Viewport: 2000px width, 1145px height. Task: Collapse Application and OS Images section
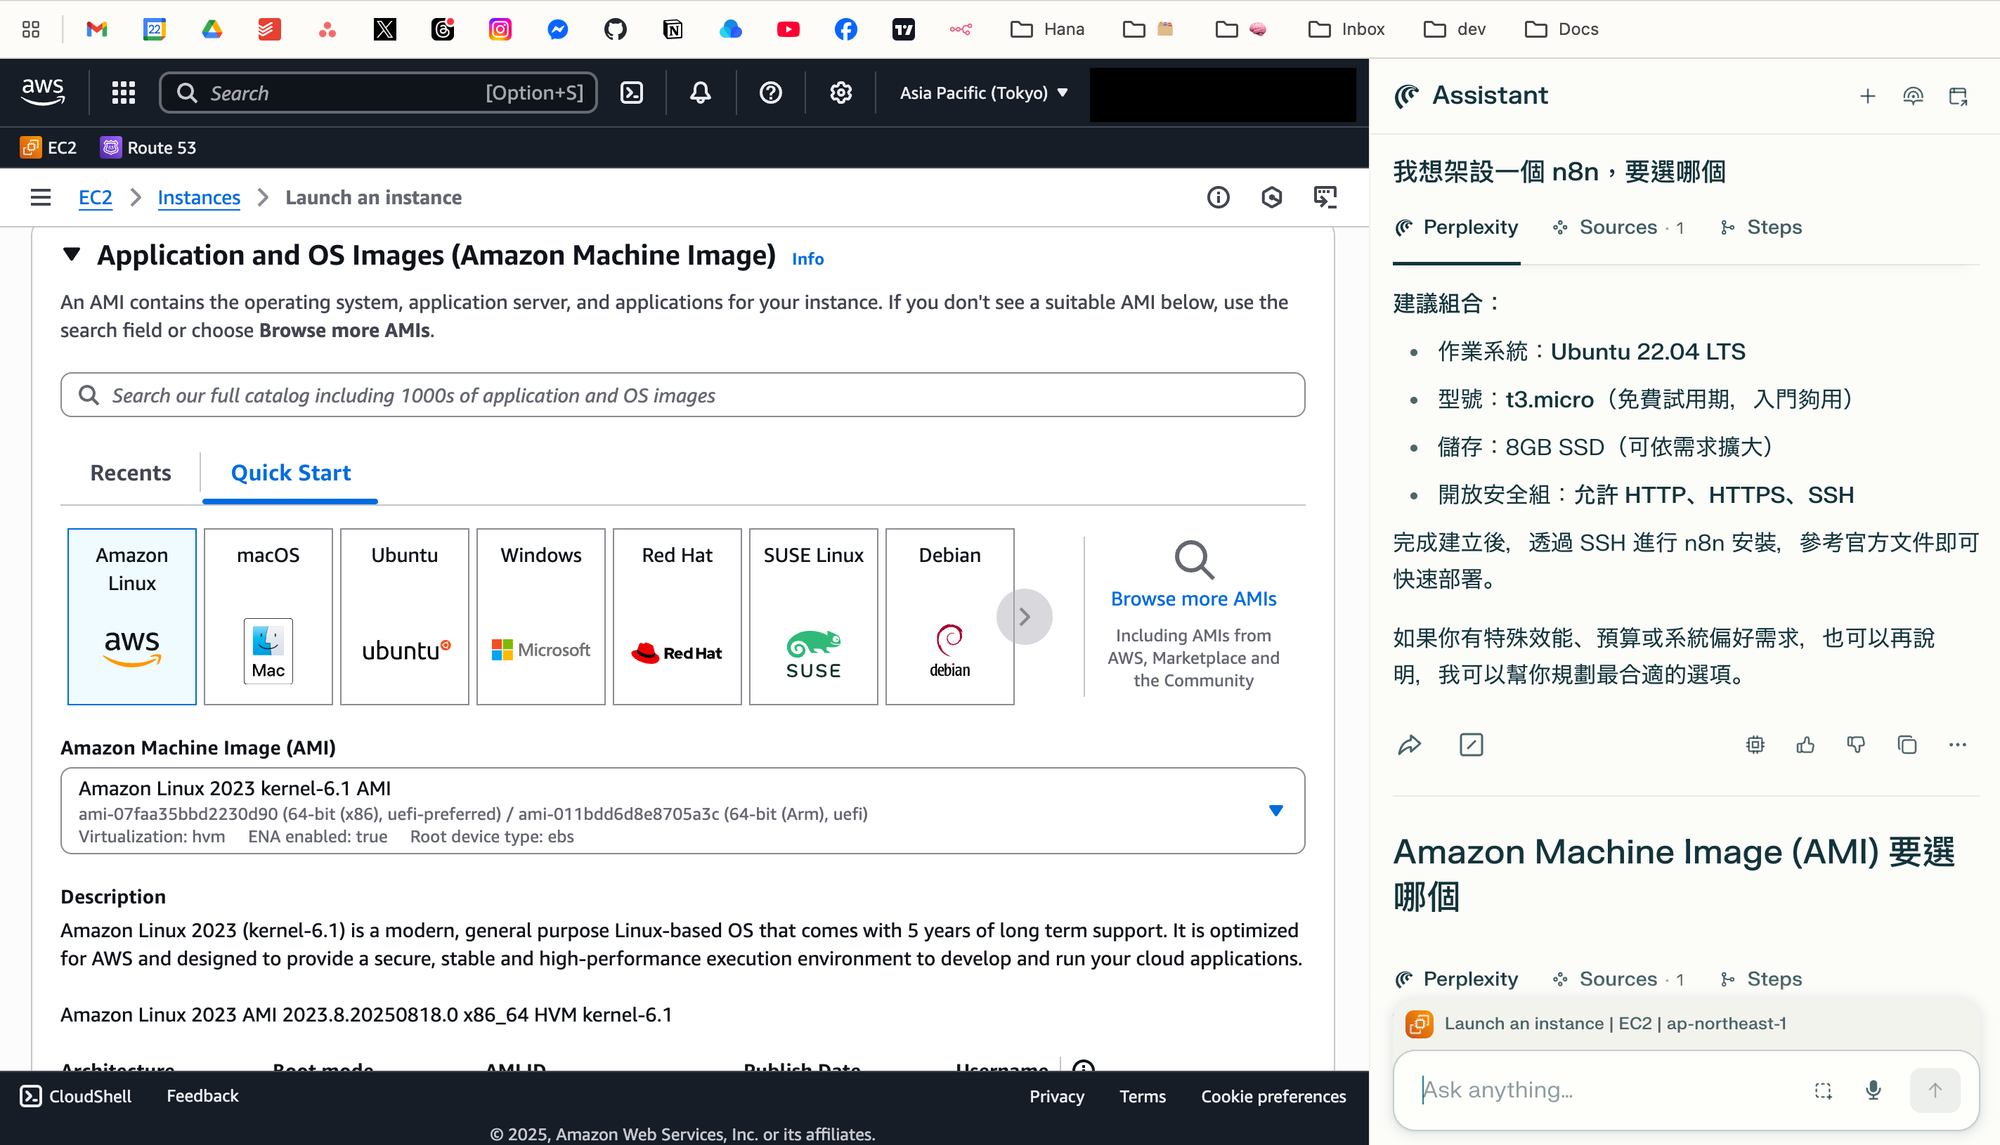(71, 255)
